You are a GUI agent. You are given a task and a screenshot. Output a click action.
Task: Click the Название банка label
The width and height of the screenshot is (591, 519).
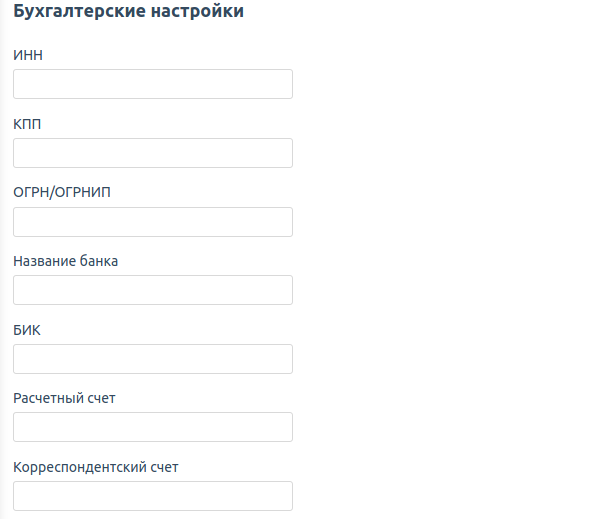click(66, 261)
